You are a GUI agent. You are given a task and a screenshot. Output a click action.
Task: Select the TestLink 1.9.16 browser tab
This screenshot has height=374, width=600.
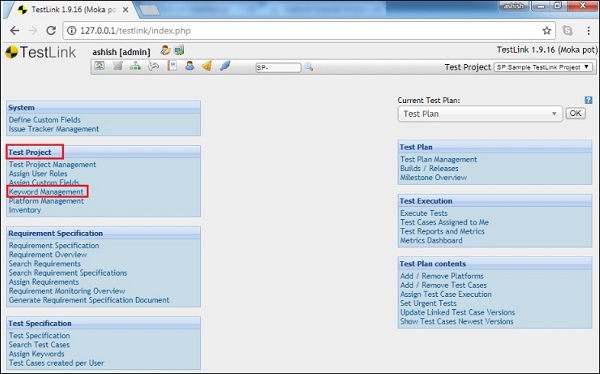coord(73,10)
